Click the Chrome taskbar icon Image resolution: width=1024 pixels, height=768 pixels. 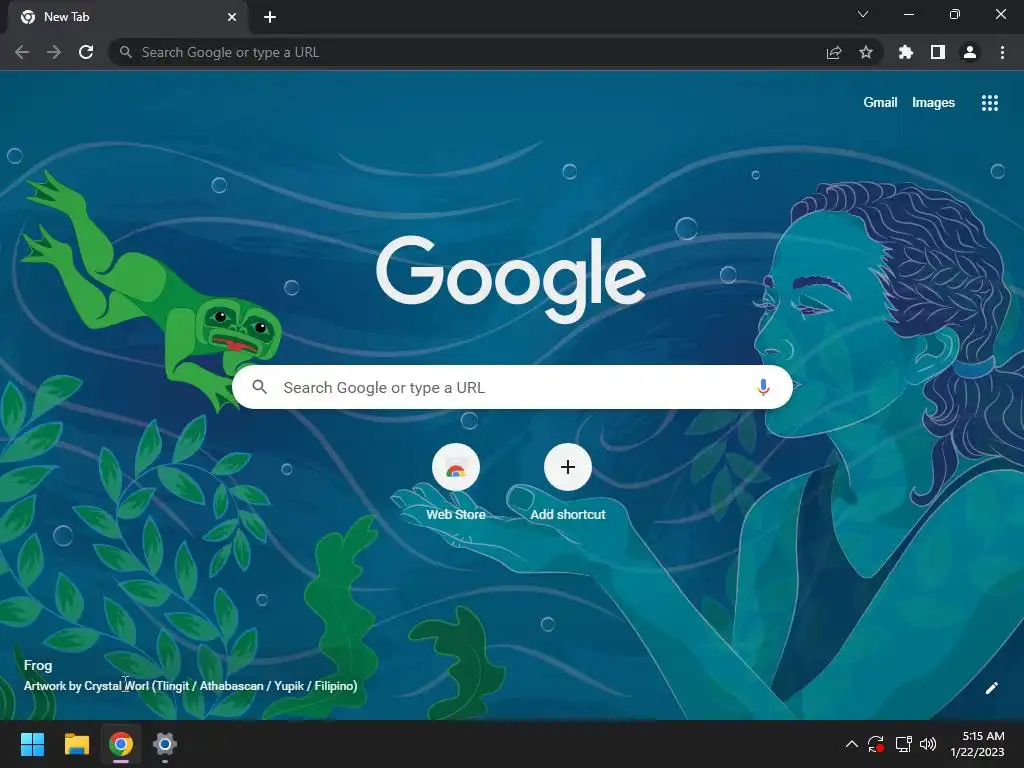coord(121,744)
